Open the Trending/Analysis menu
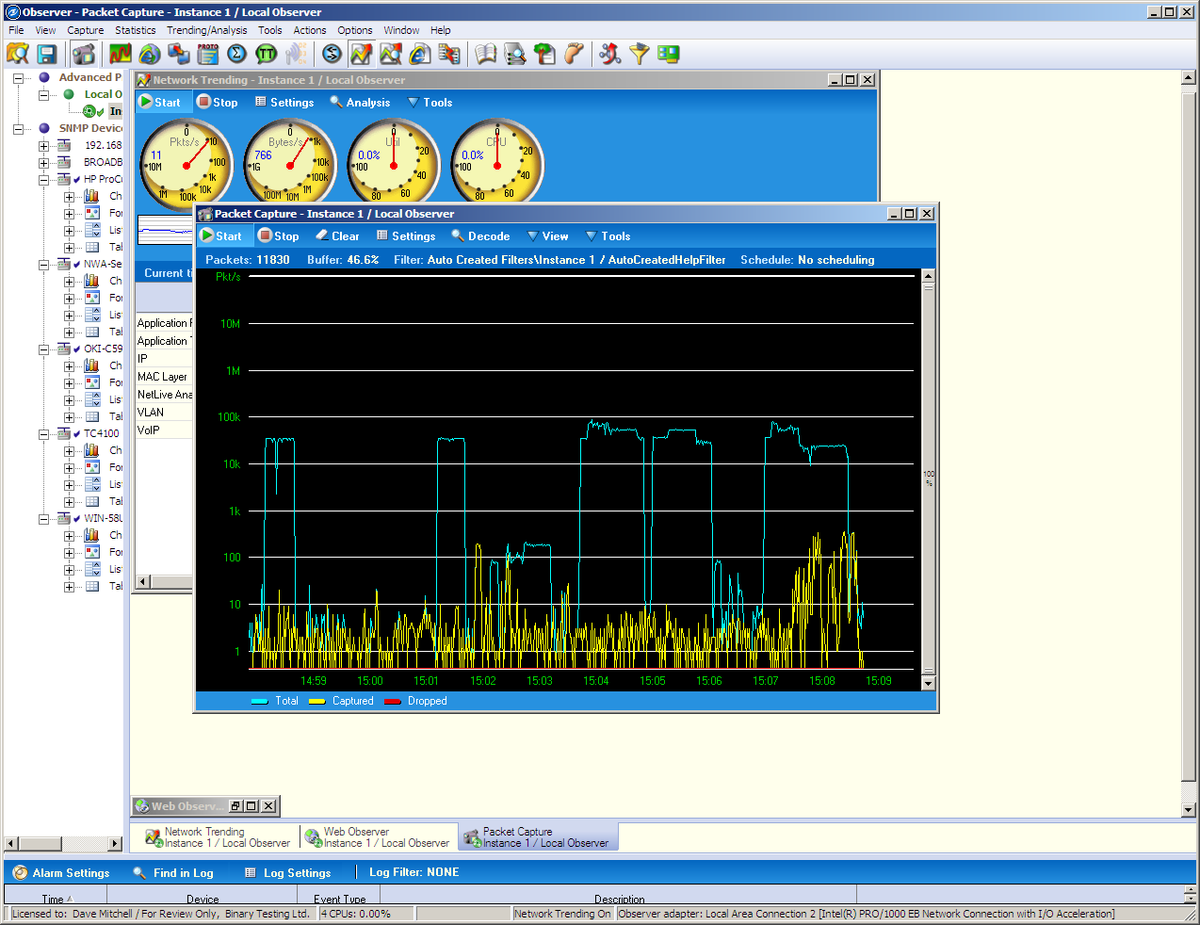1200x925 pixels. [x=207, y=29]
